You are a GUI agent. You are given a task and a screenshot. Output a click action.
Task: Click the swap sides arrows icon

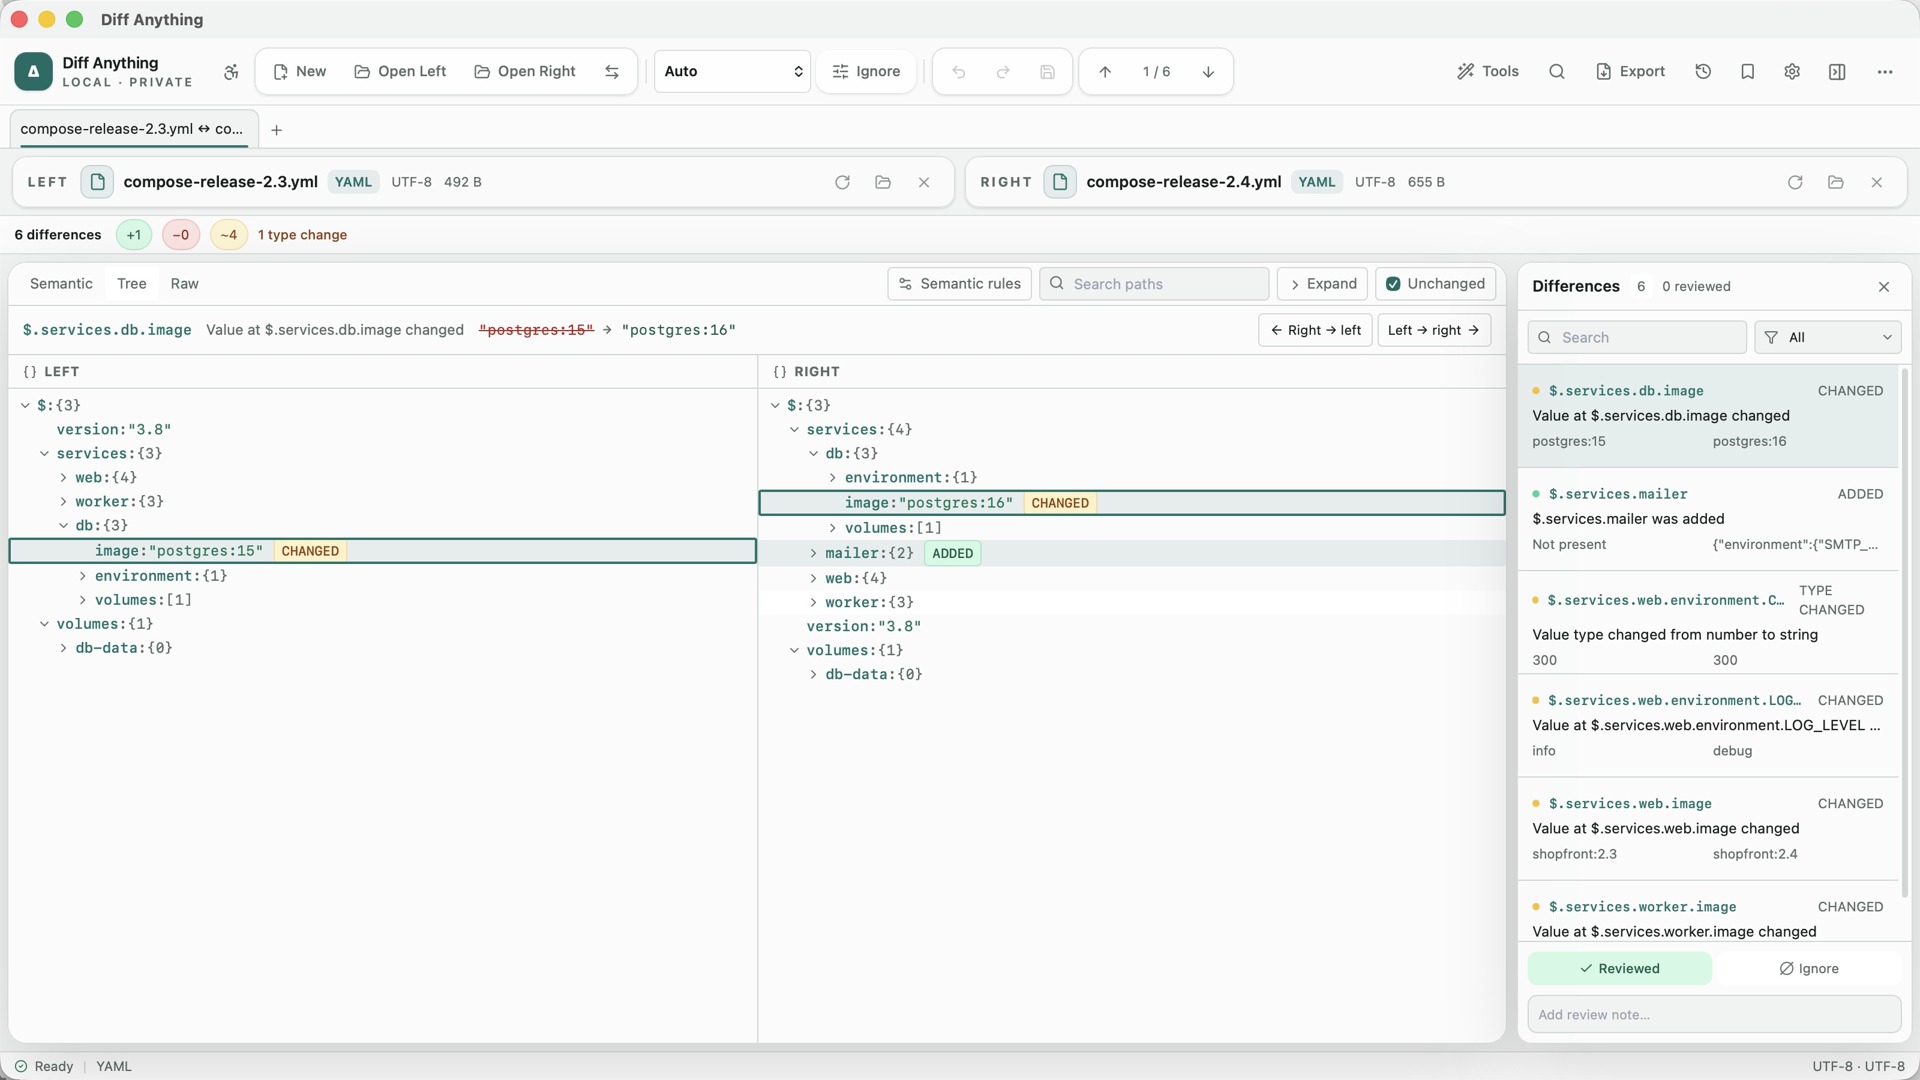tap(612, 72)
